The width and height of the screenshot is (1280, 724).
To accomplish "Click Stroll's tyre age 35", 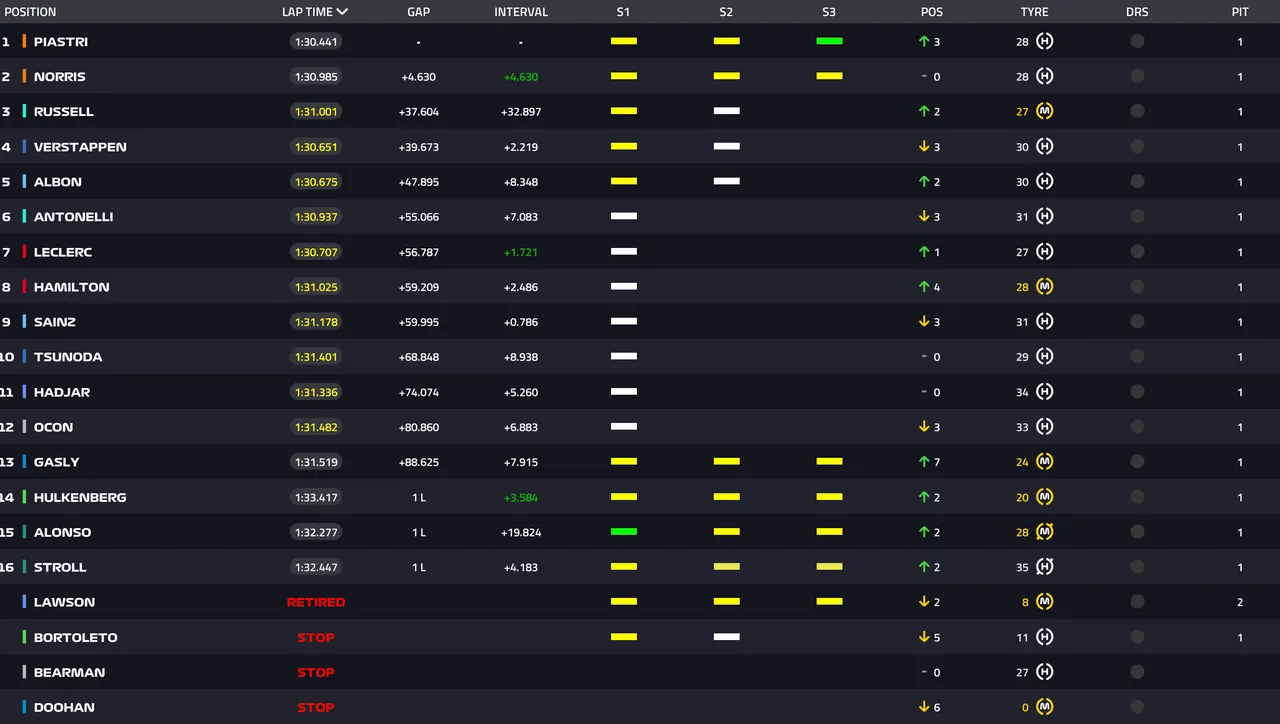I will click(1022, 567).
